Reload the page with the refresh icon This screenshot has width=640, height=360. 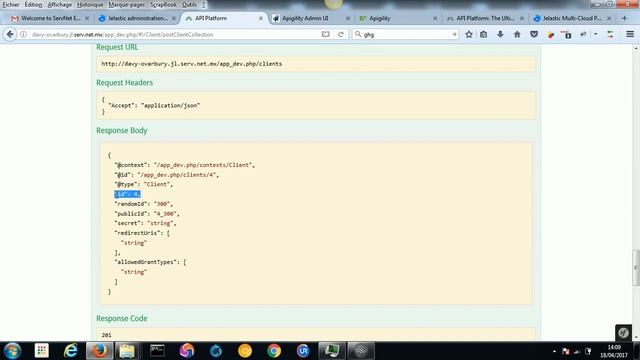click(x=340, y=35)
